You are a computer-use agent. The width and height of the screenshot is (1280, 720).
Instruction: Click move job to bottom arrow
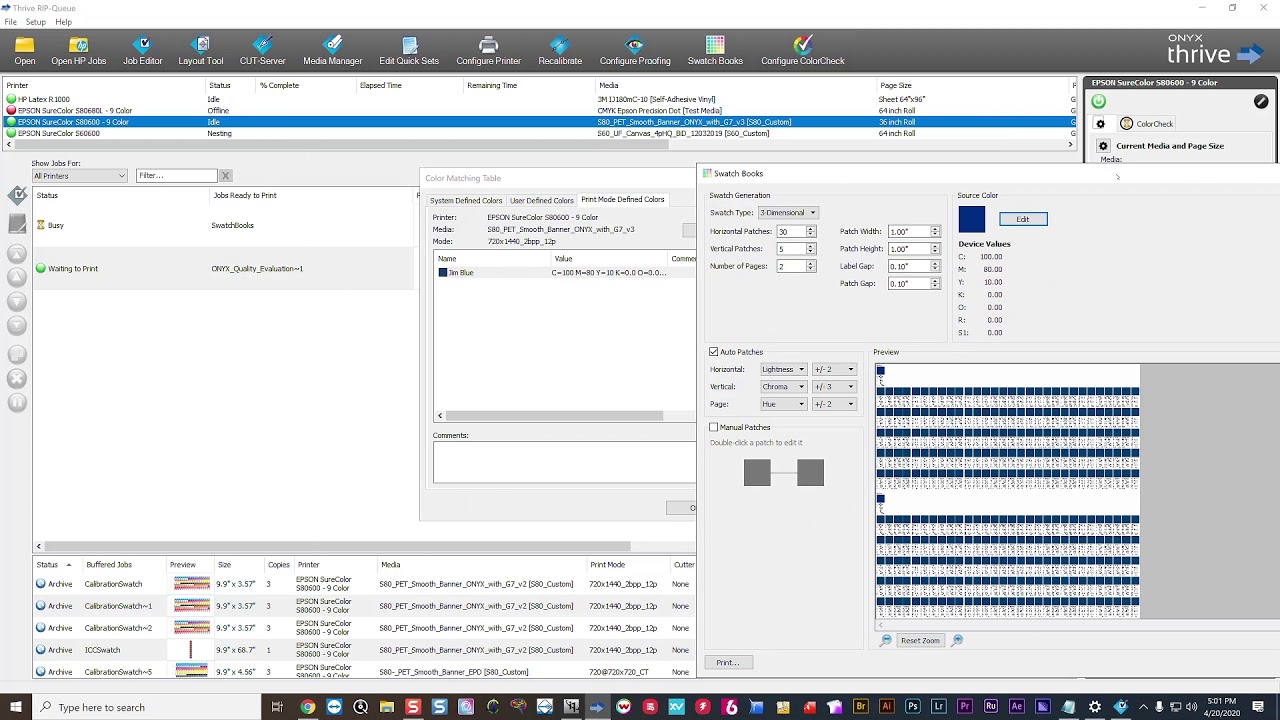click(x=17, y=326)
